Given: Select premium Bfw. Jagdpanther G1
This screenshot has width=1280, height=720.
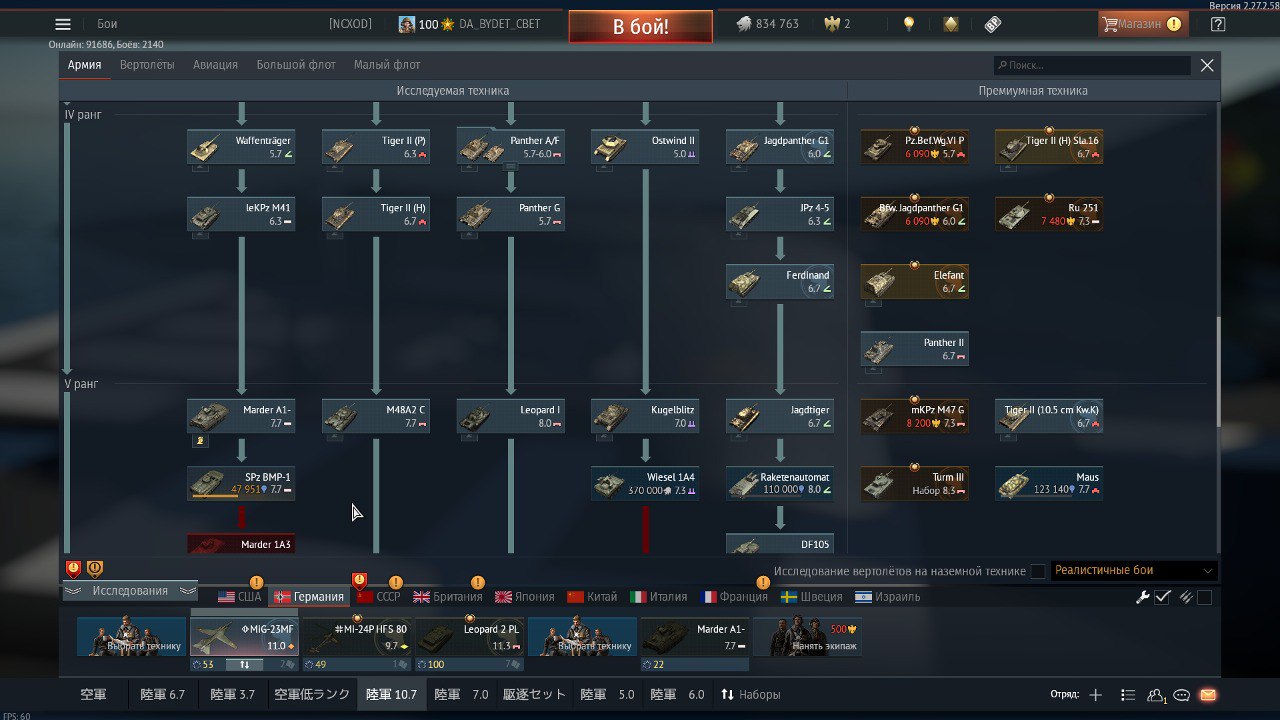Looking at the screenshot, I should [915, 214].
